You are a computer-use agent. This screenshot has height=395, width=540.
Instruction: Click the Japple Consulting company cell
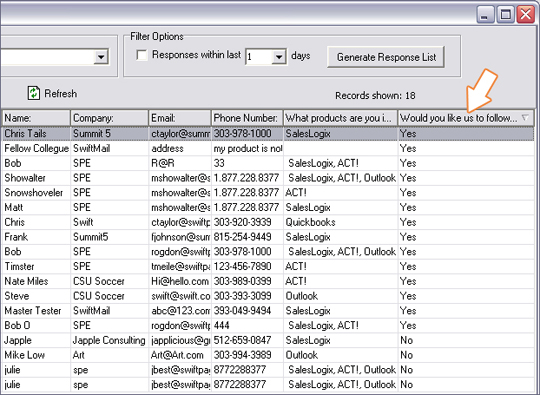coord(110,341)
